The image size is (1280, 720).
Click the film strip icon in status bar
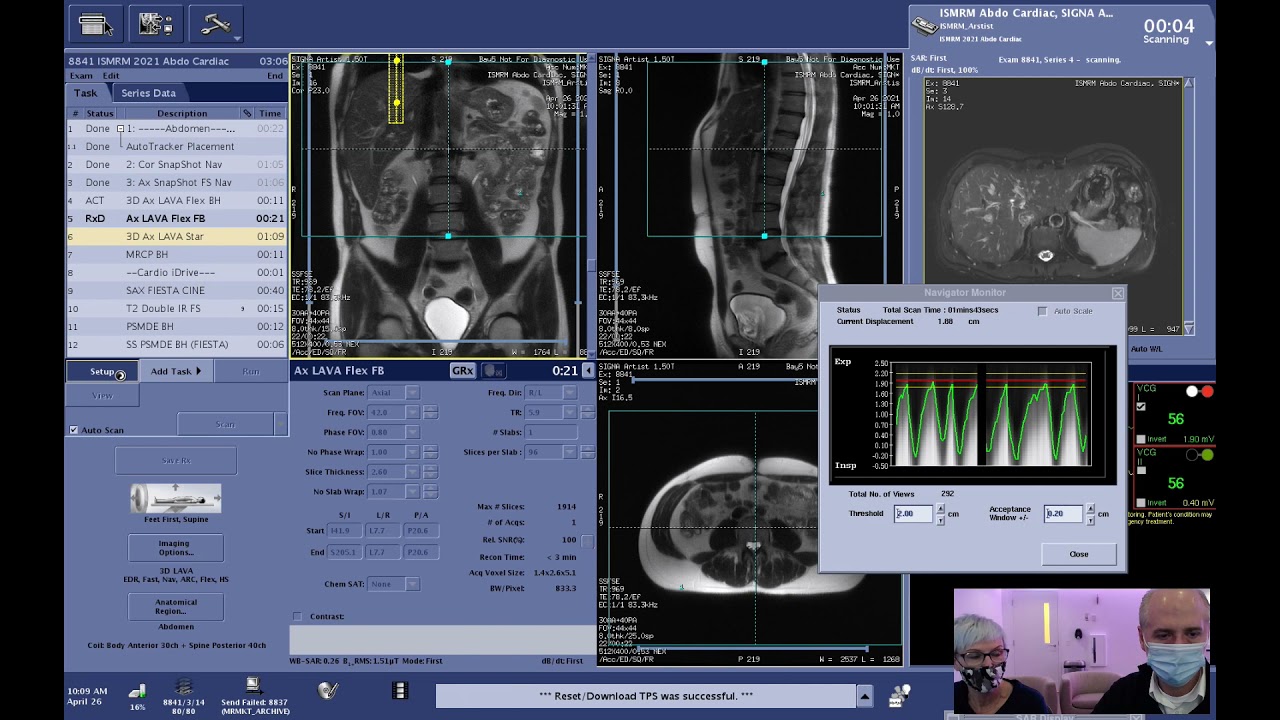pyautogui.click(x=400, y=690)
